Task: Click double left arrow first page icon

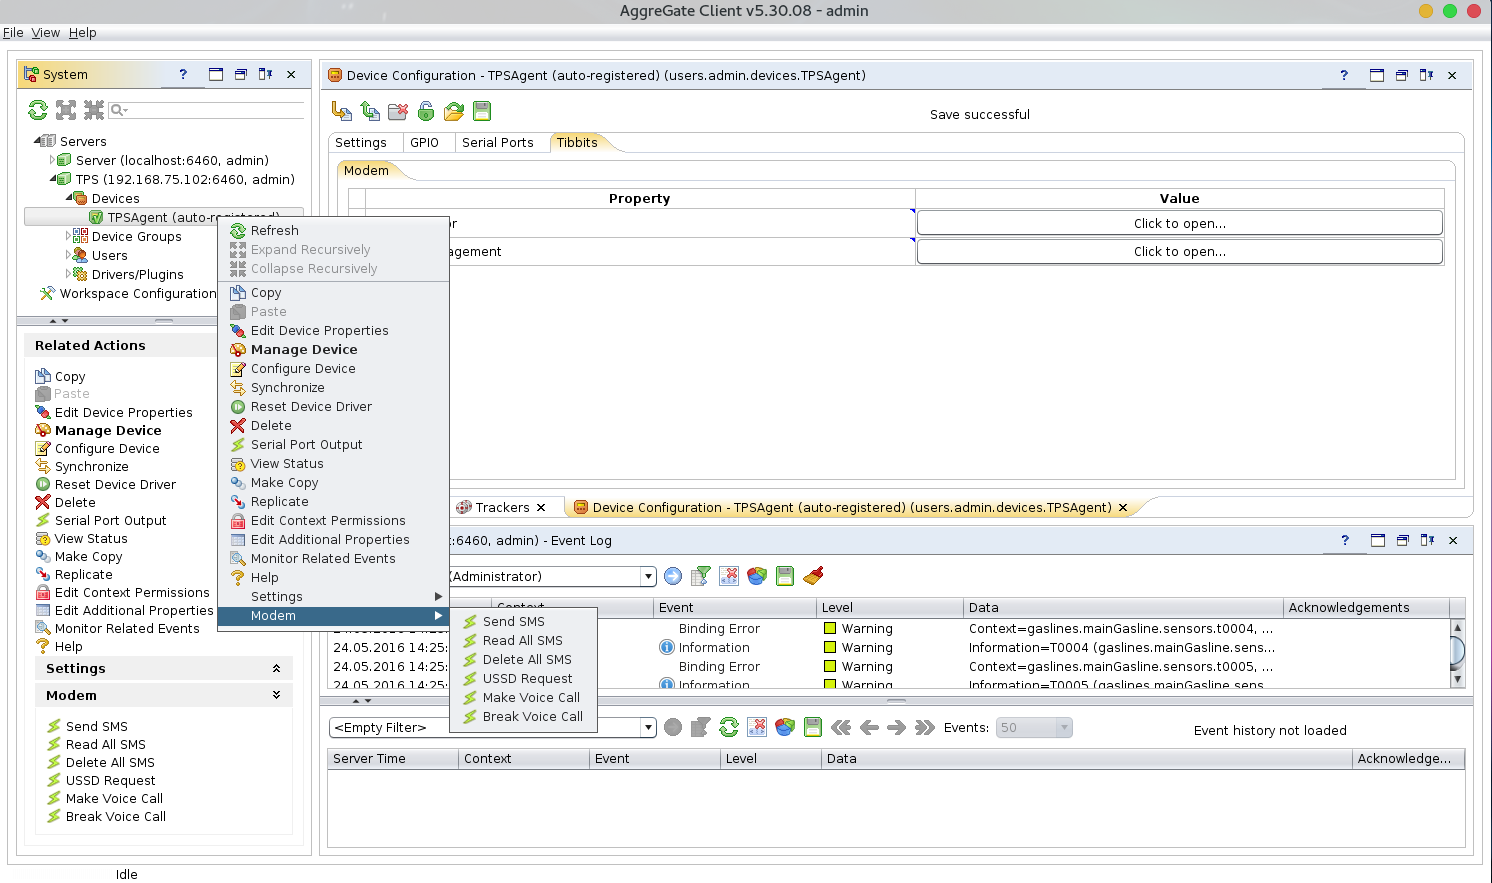Action: [841, 727]
